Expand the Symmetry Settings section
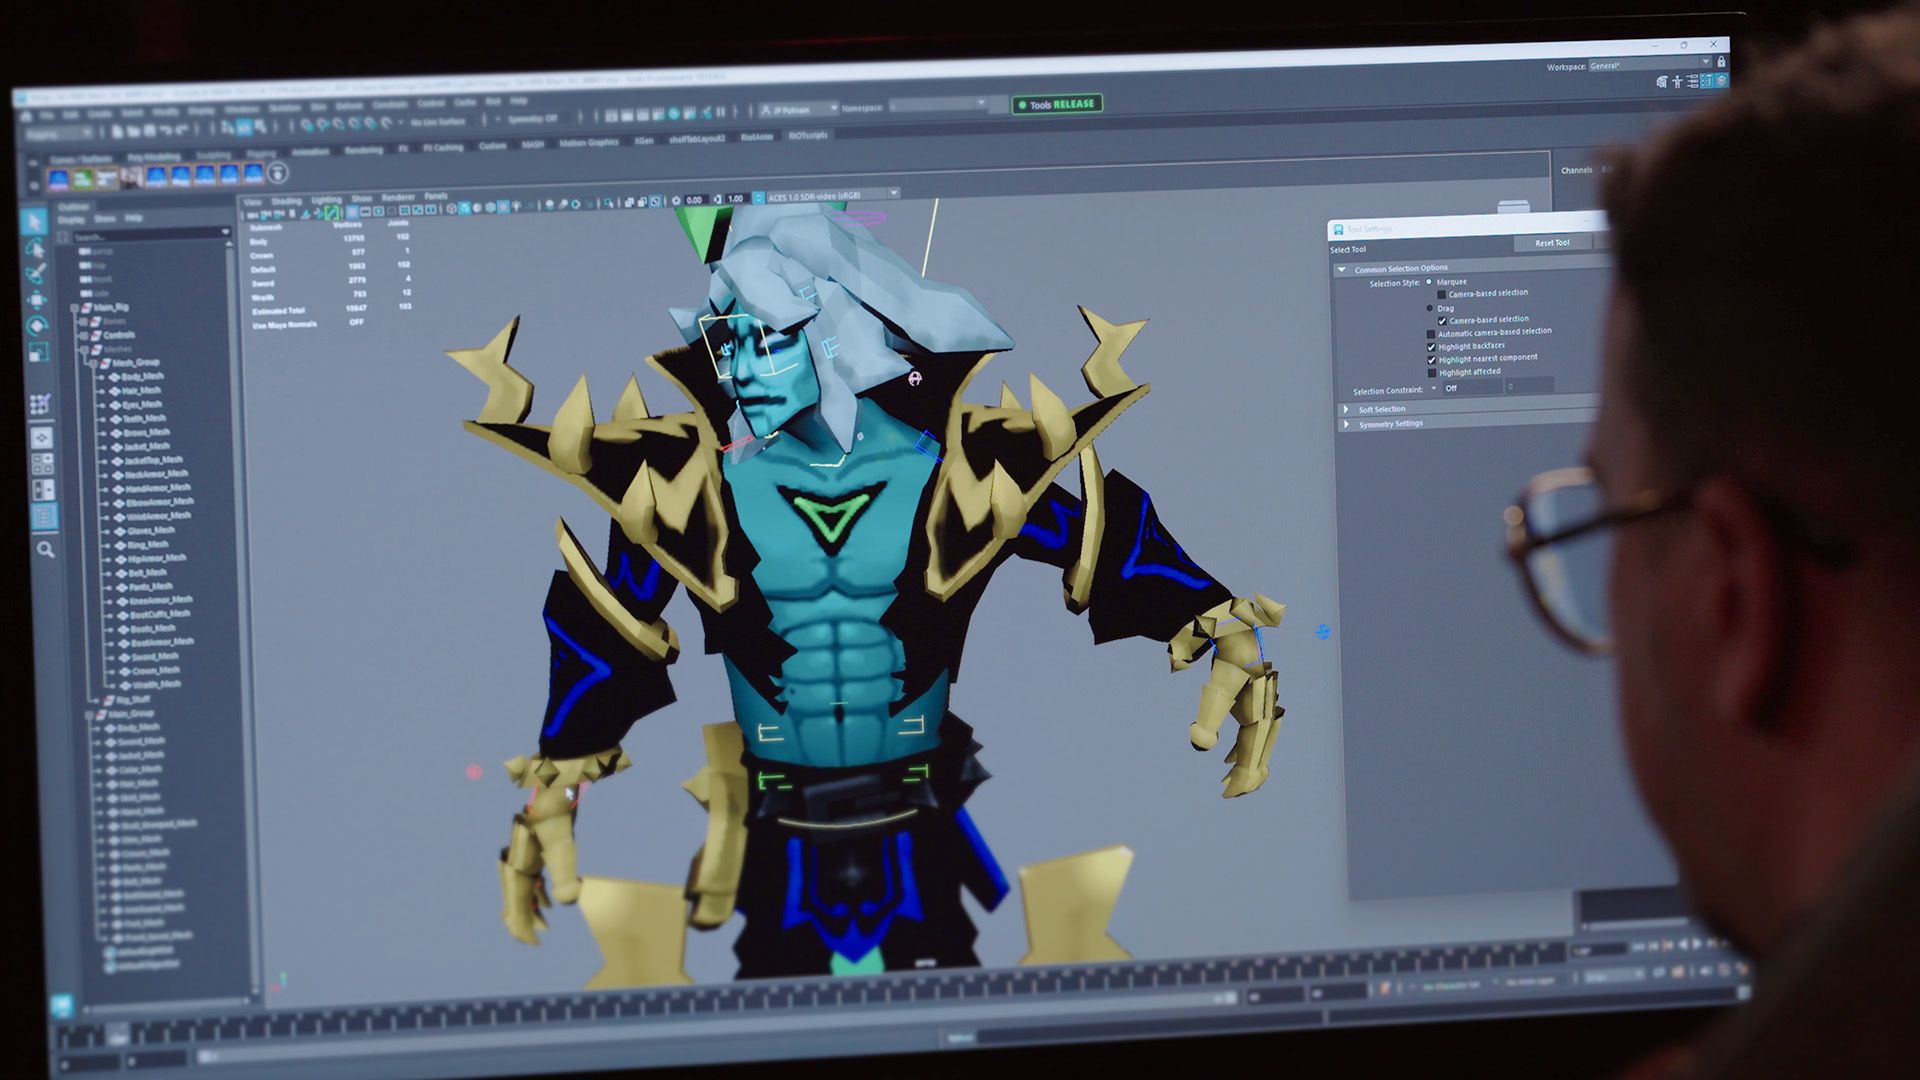Image resolution: width=1920 pixels, height=1080 pixels. point(1346,424)
